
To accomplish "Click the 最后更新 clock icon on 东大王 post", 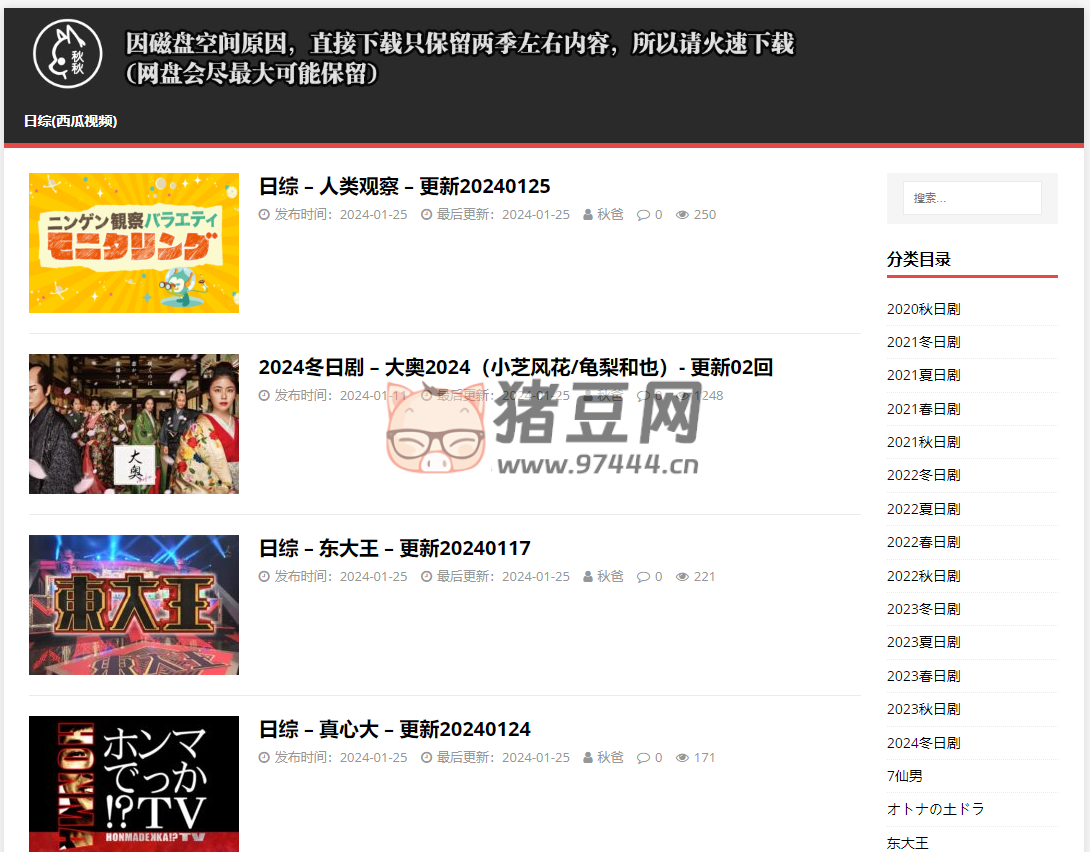I will point(427,576).
